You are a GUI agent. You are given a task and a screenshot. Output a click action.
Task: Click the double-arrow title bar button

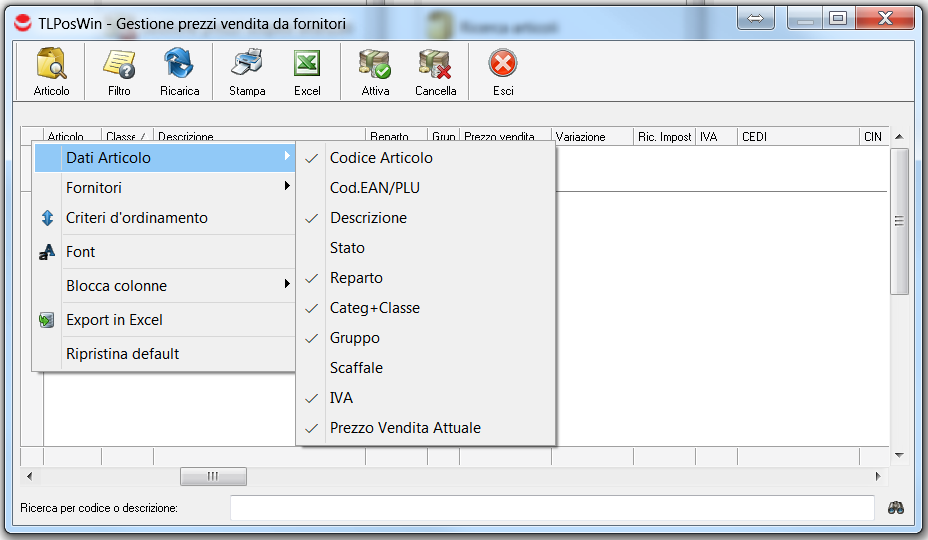point(755,18)
